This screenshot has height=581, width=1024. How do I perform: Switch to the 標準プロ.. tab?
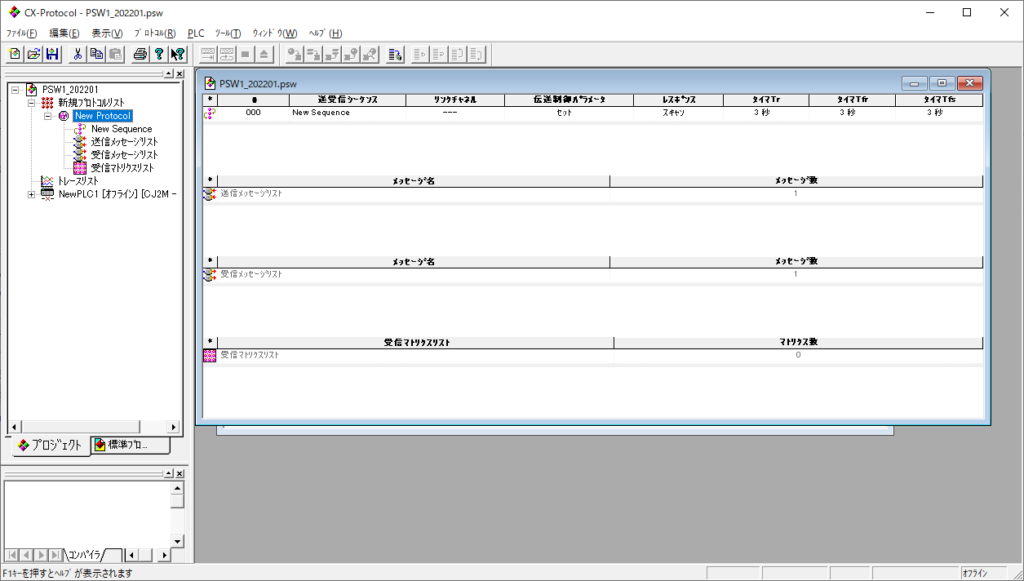pyautogui.click(x=130, y=445)
